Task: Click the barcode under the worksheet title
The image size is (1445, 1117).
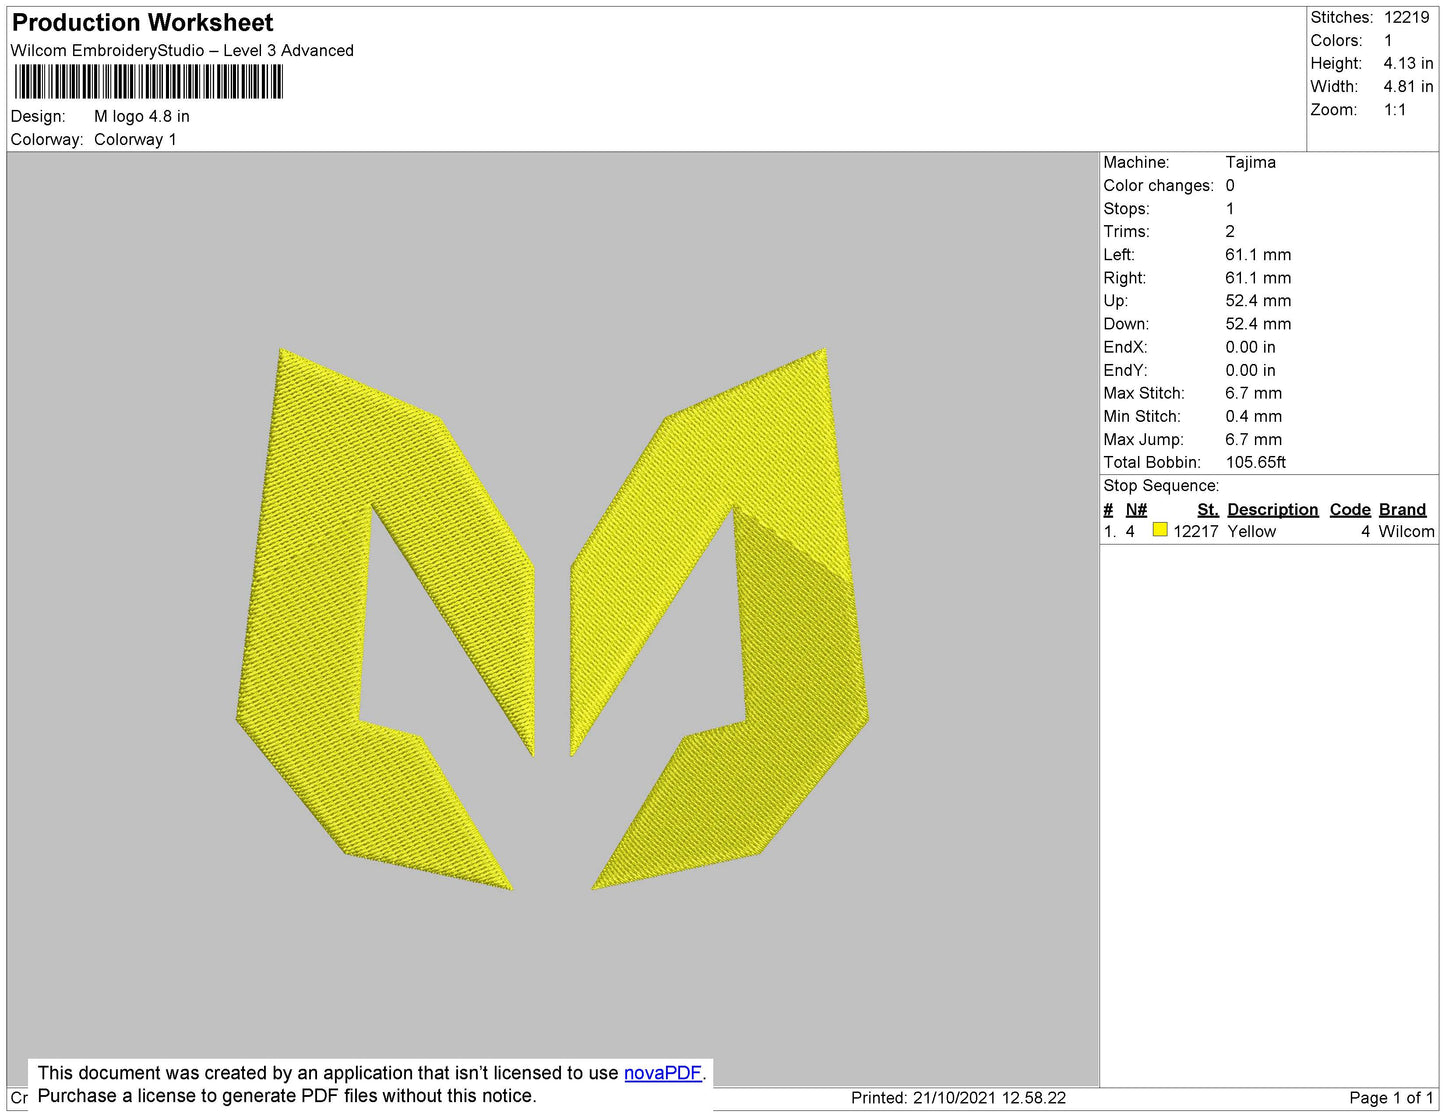Action: 149,81
